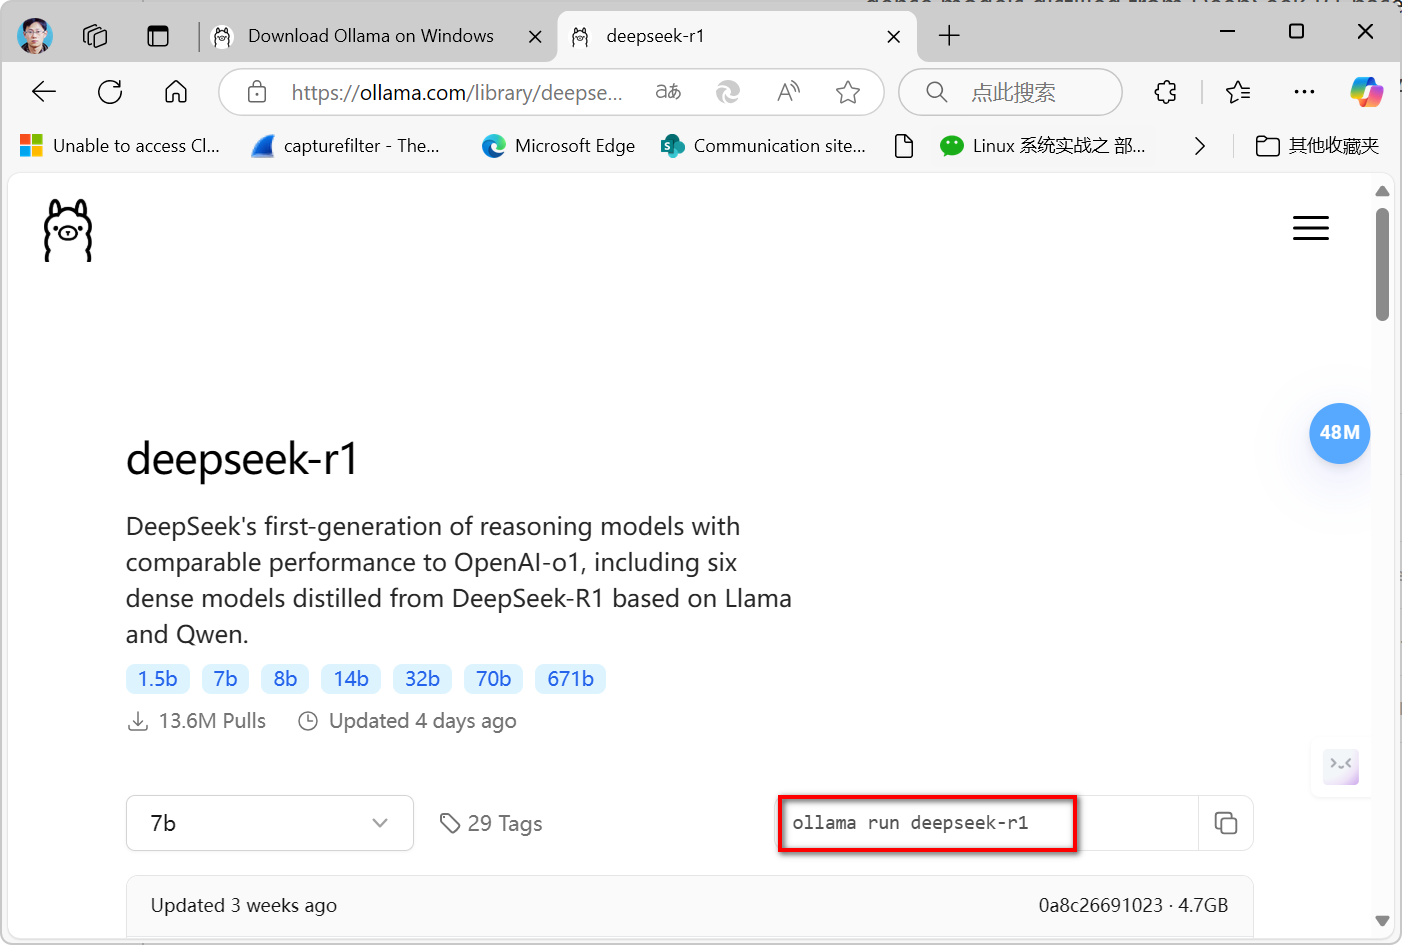Image resolution: width=1402 pixels, height=945 pixels.
Task: Click the page vertical scrollbar thumb
Action: pos(1383,265)
